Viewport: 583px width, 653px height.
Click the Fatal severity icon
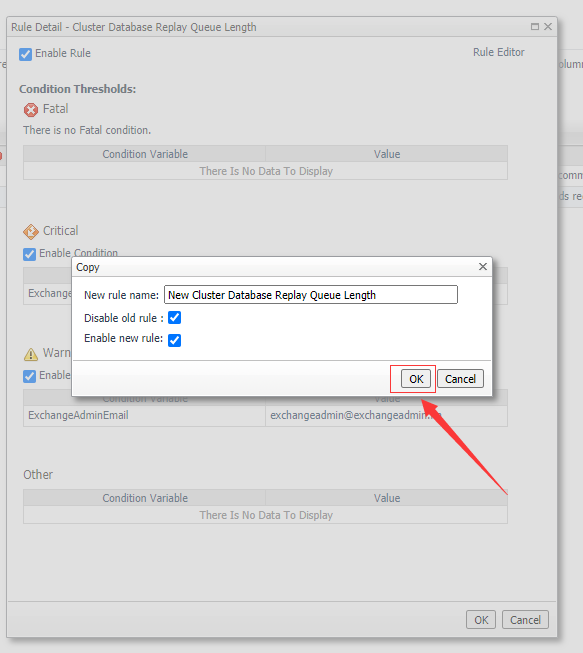pyautogui.click(x=31, y=110)
